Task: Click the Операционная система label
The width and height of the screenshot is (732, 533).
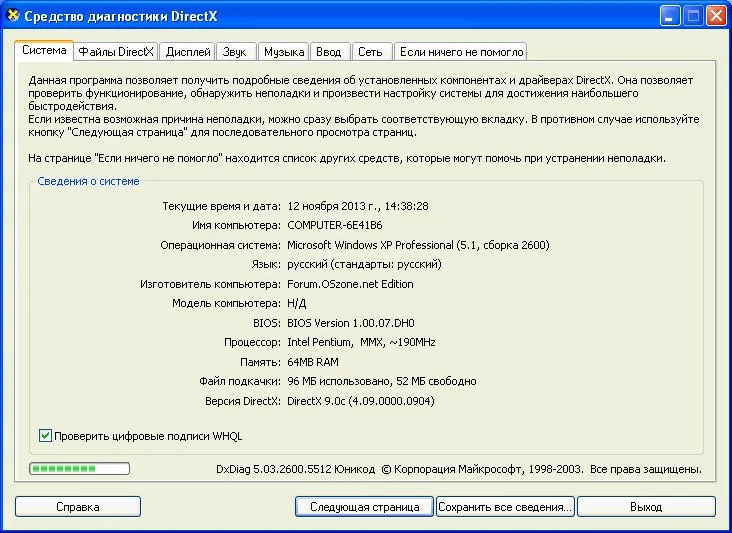Action: tap(220, 245)
